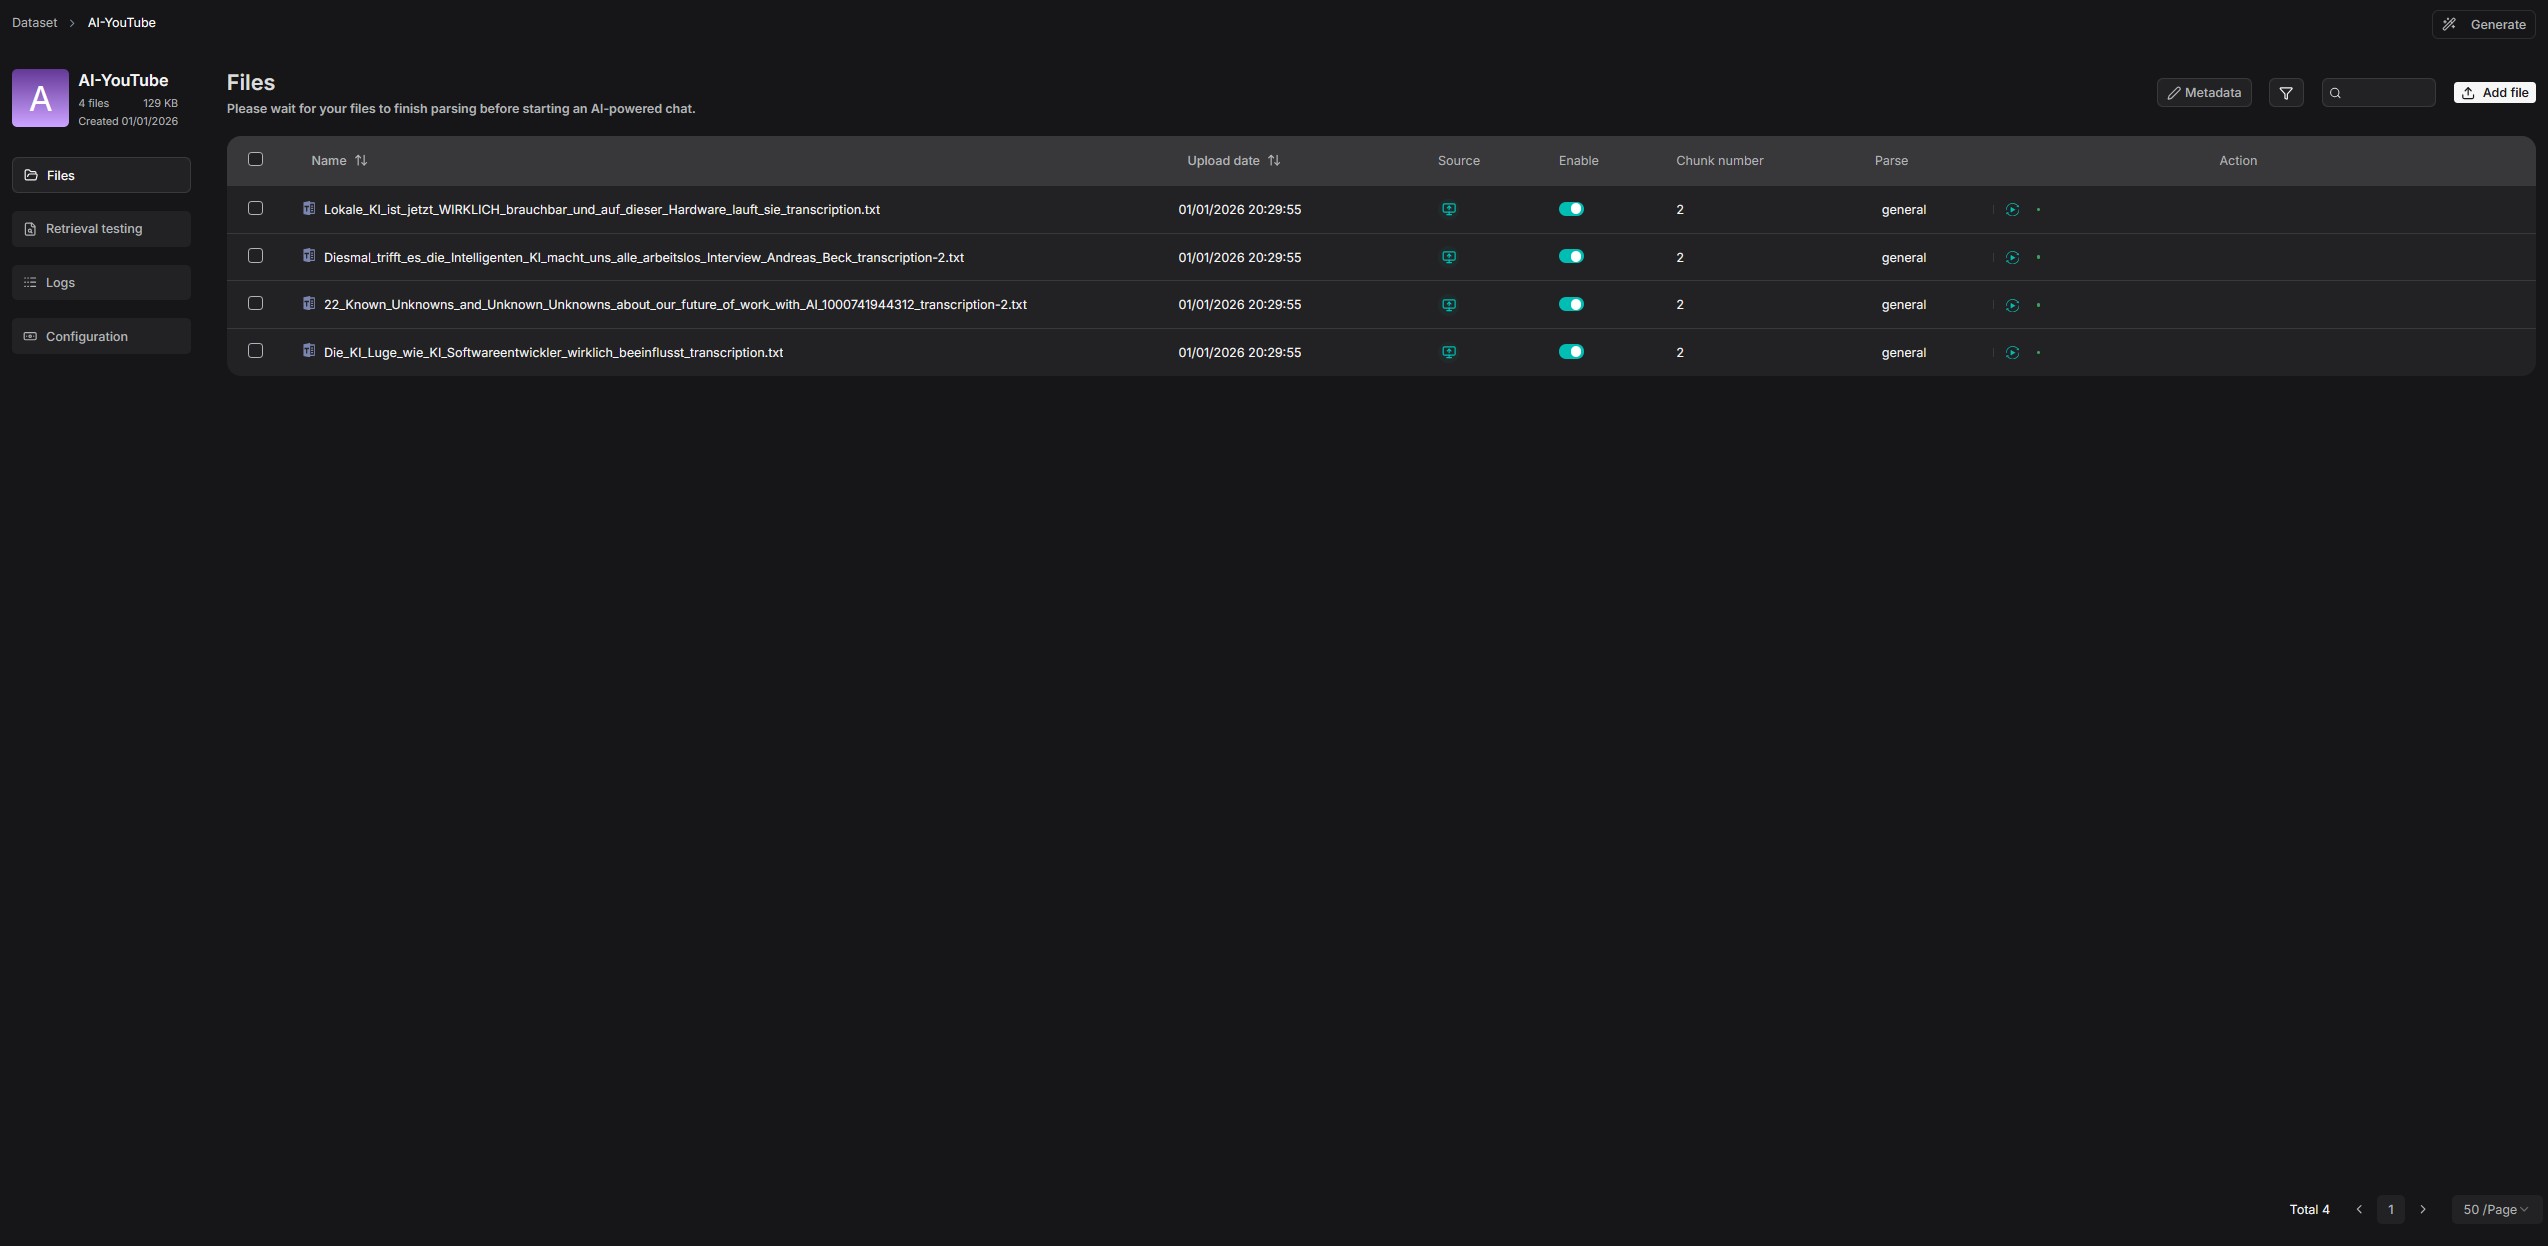Disable the Lokale_KI file toggle
This screenshot has height=1246, width=2548.
pos(1570,209)
